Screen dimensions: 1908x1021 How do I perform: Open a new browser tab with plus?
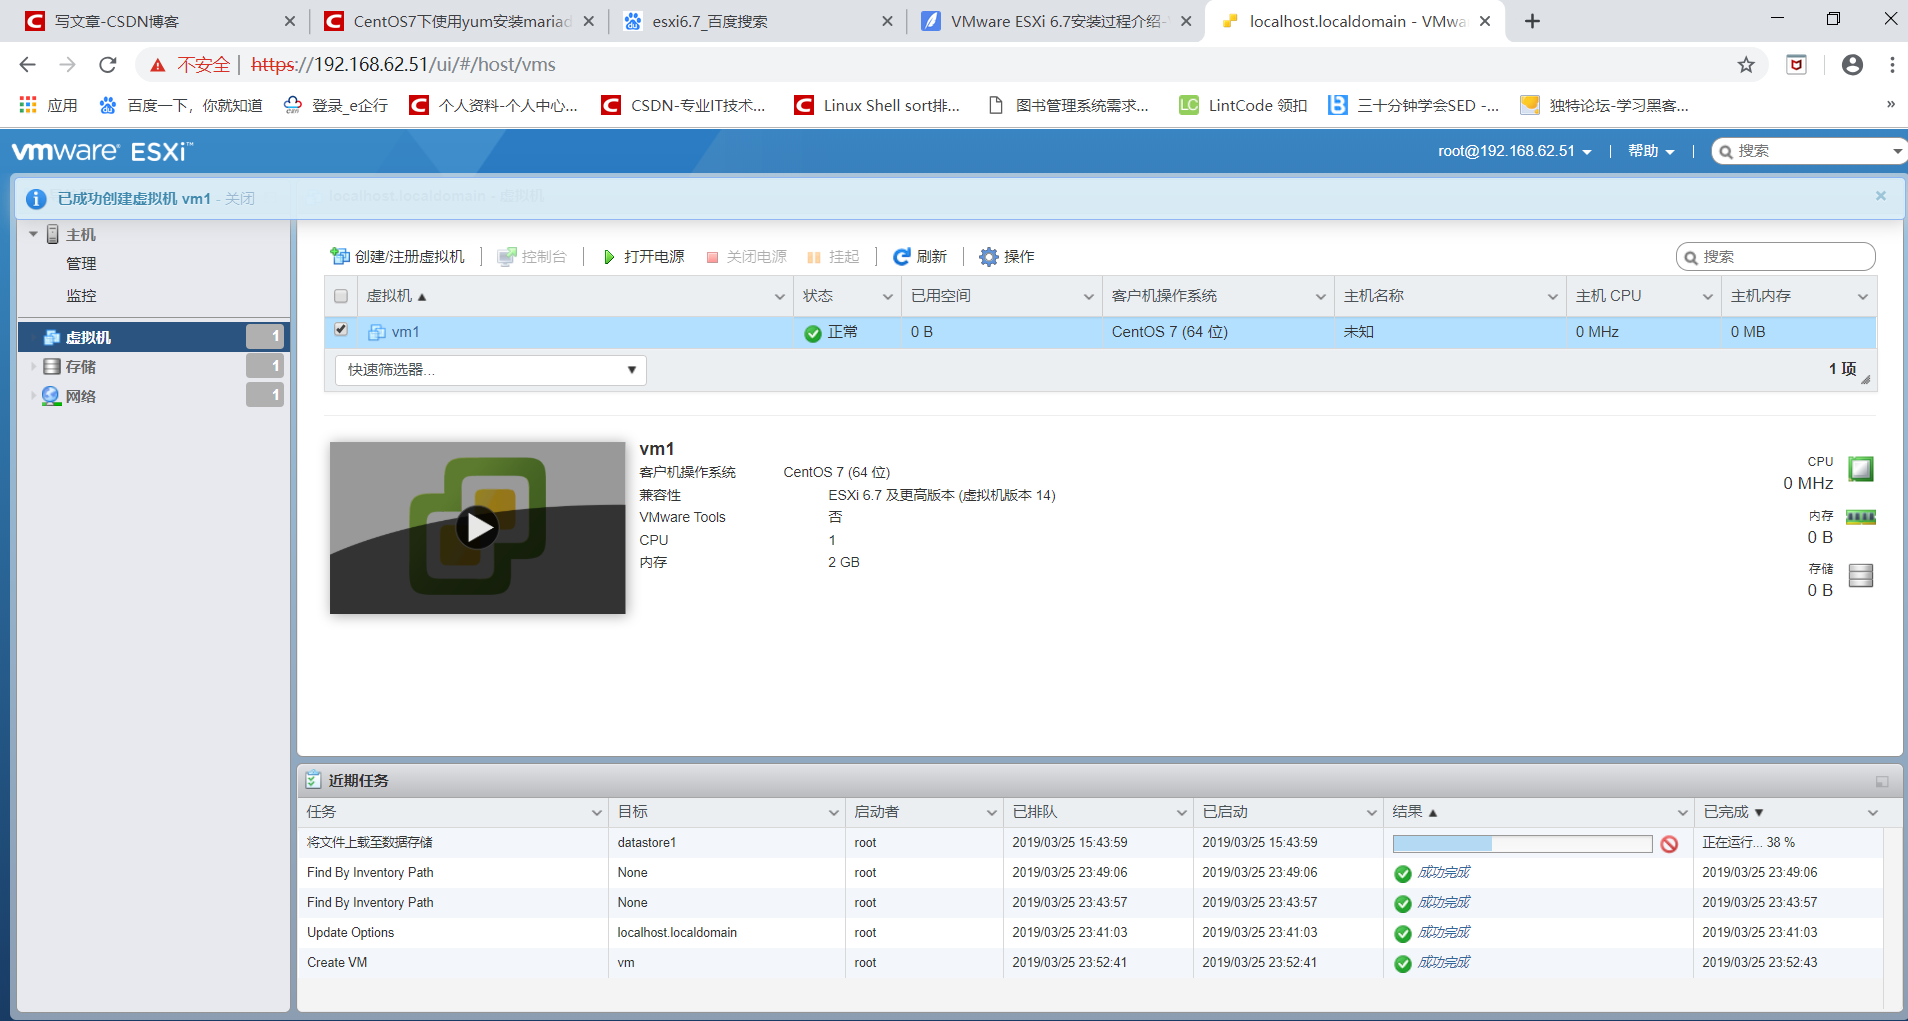click(1532, 21)
